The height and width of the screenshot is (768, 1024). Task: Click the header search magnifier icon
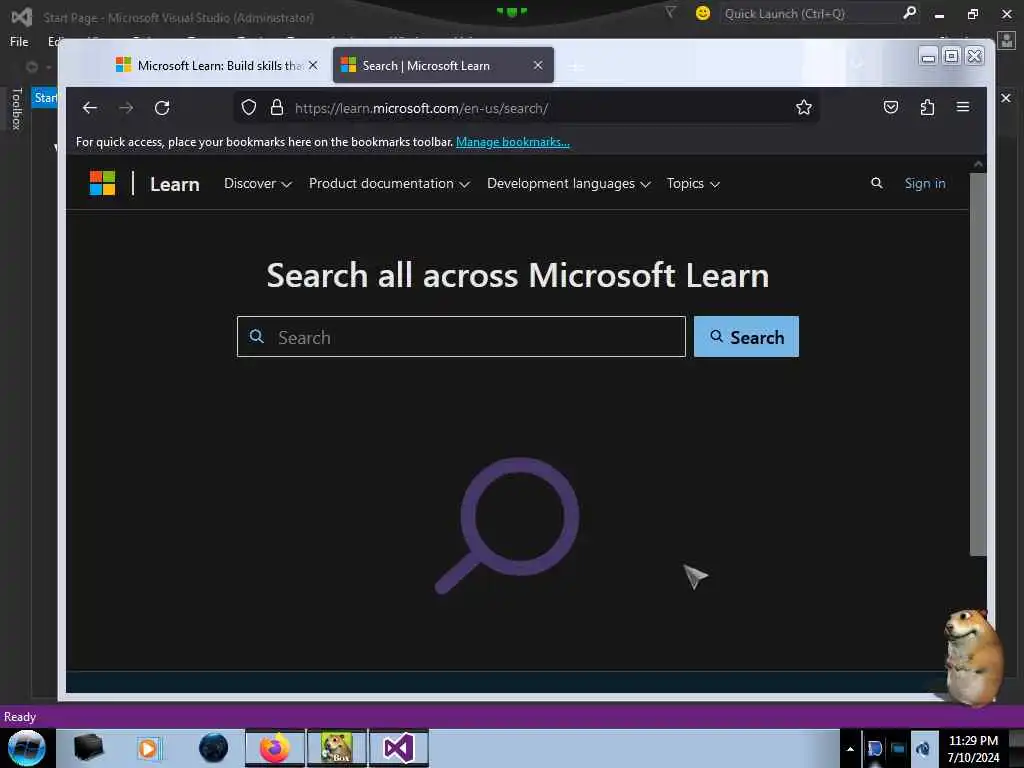pyautogui.click(x=877, y=183)
